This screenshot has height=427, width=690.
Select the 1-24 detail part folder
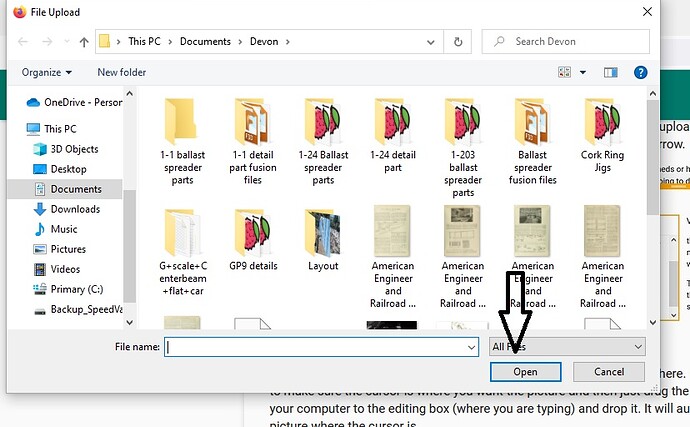click(393, 136)
